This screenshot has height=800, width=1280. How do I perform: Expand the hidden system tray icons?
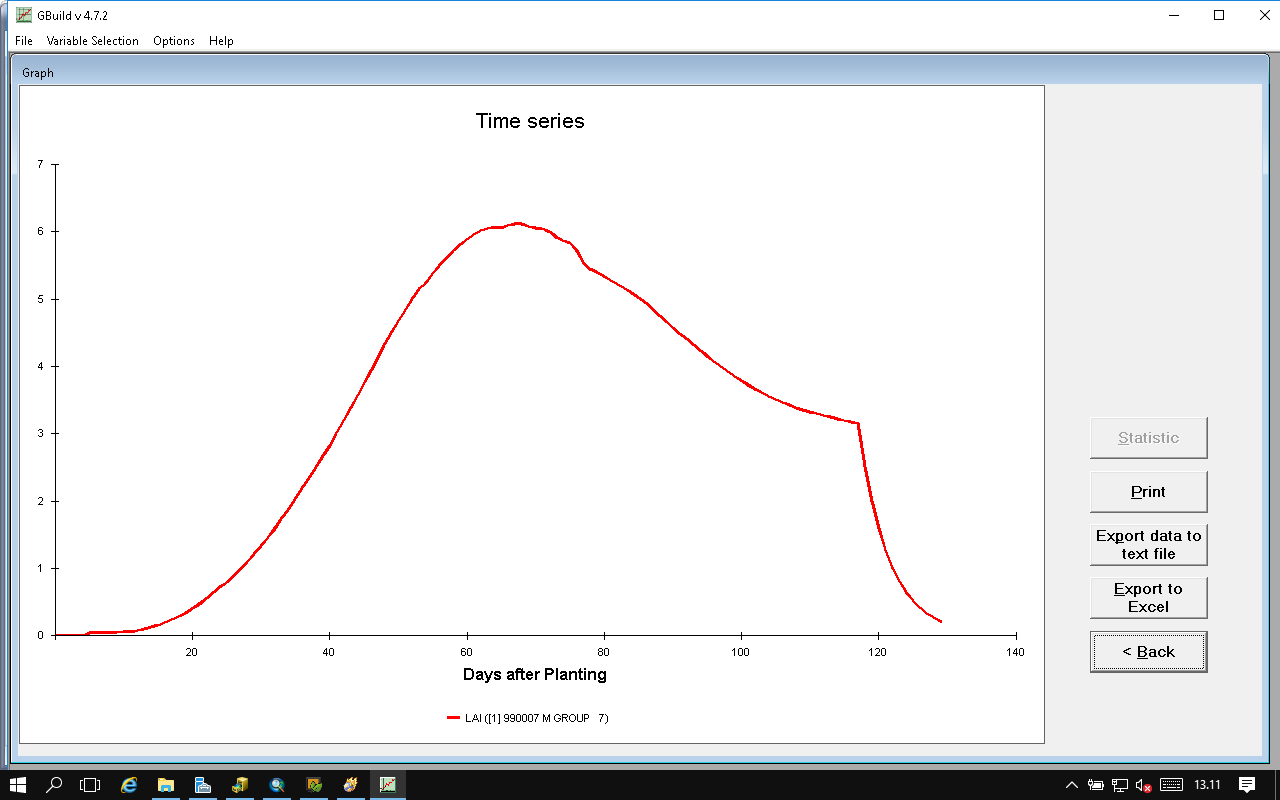[x=1072, y=785]
